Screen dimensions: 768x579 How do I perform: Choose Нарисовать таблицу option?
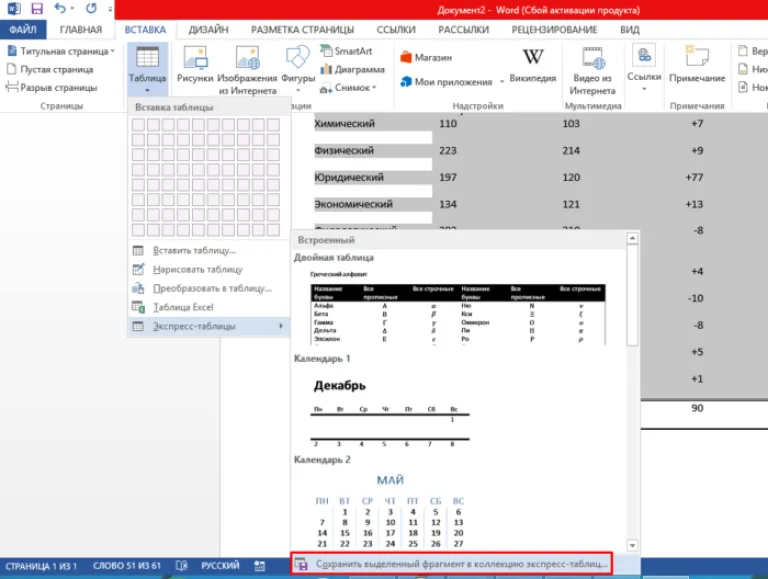pyautogui.click(x=209, y=269)
